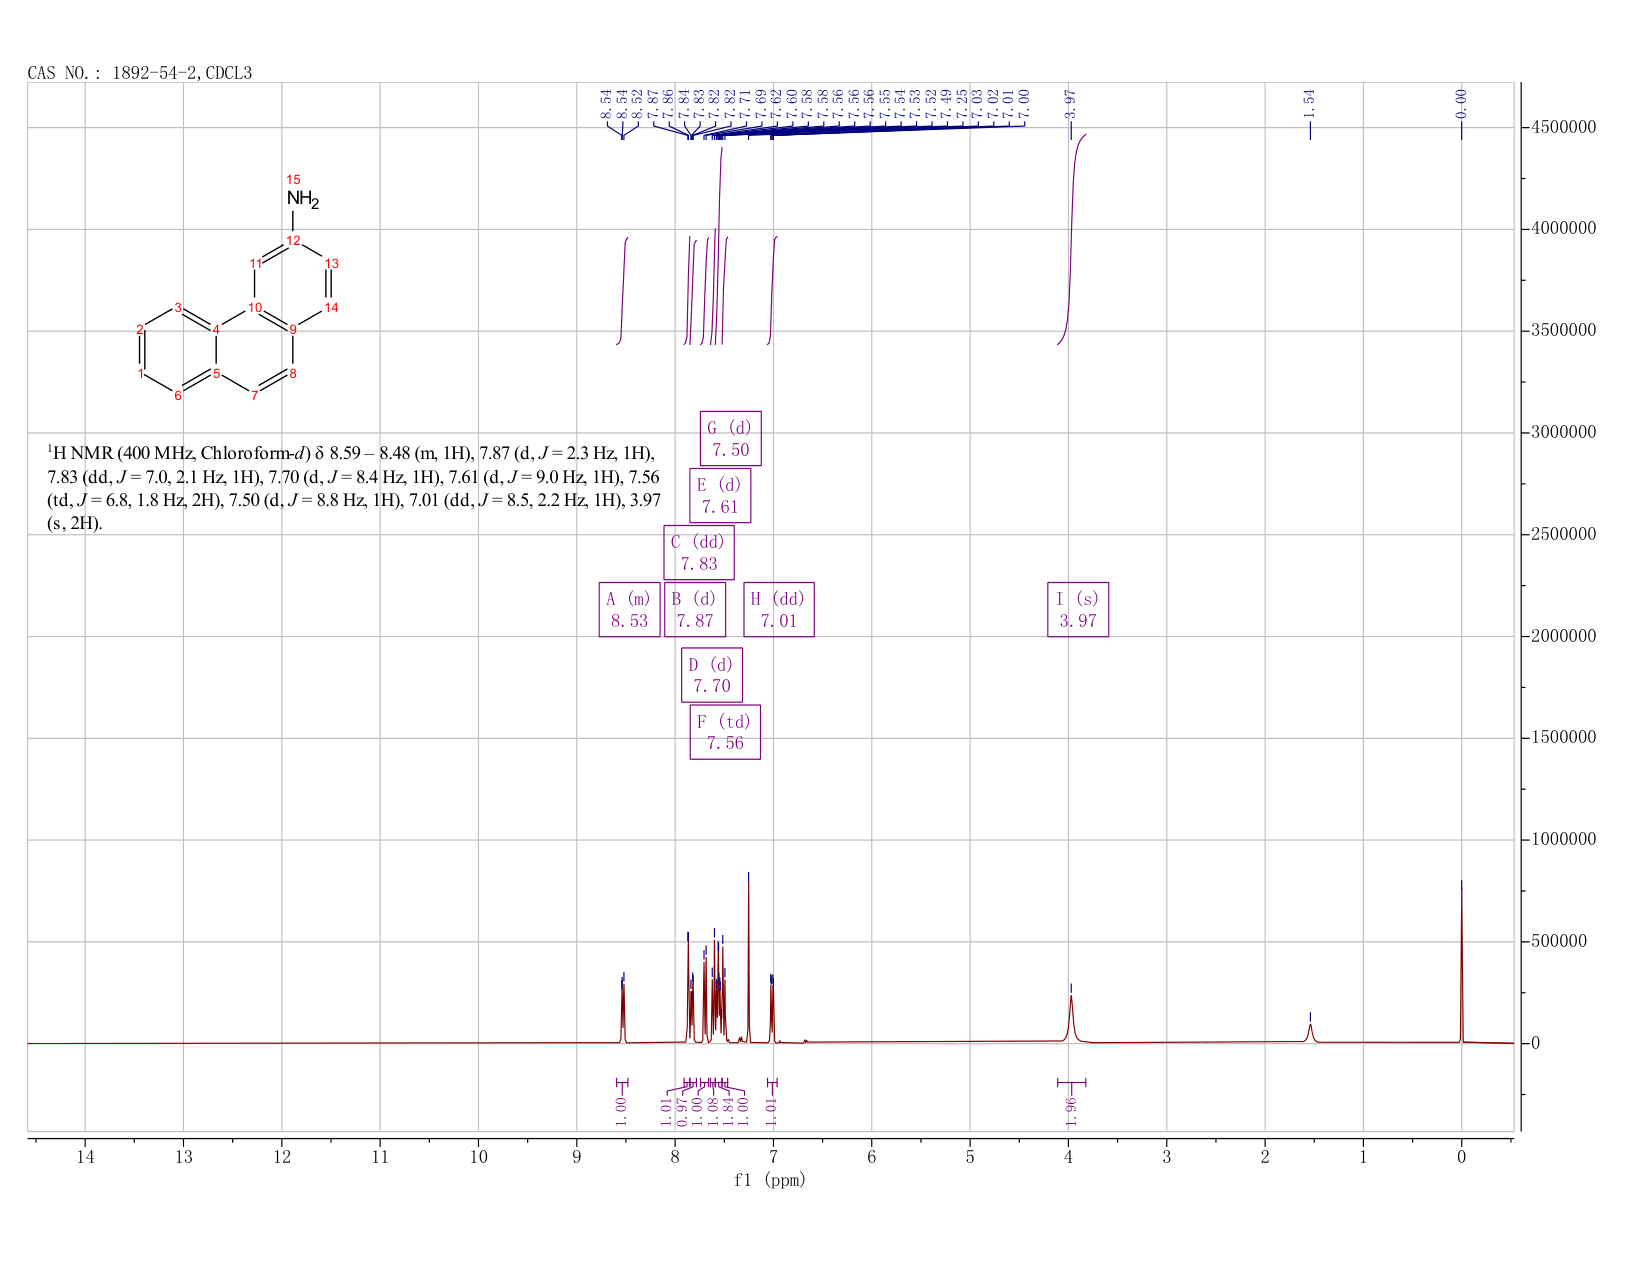Select the D (d) 7.70 multiplet box
The height and width of the screenshot is (1275, 1650).
coord(711,675)
